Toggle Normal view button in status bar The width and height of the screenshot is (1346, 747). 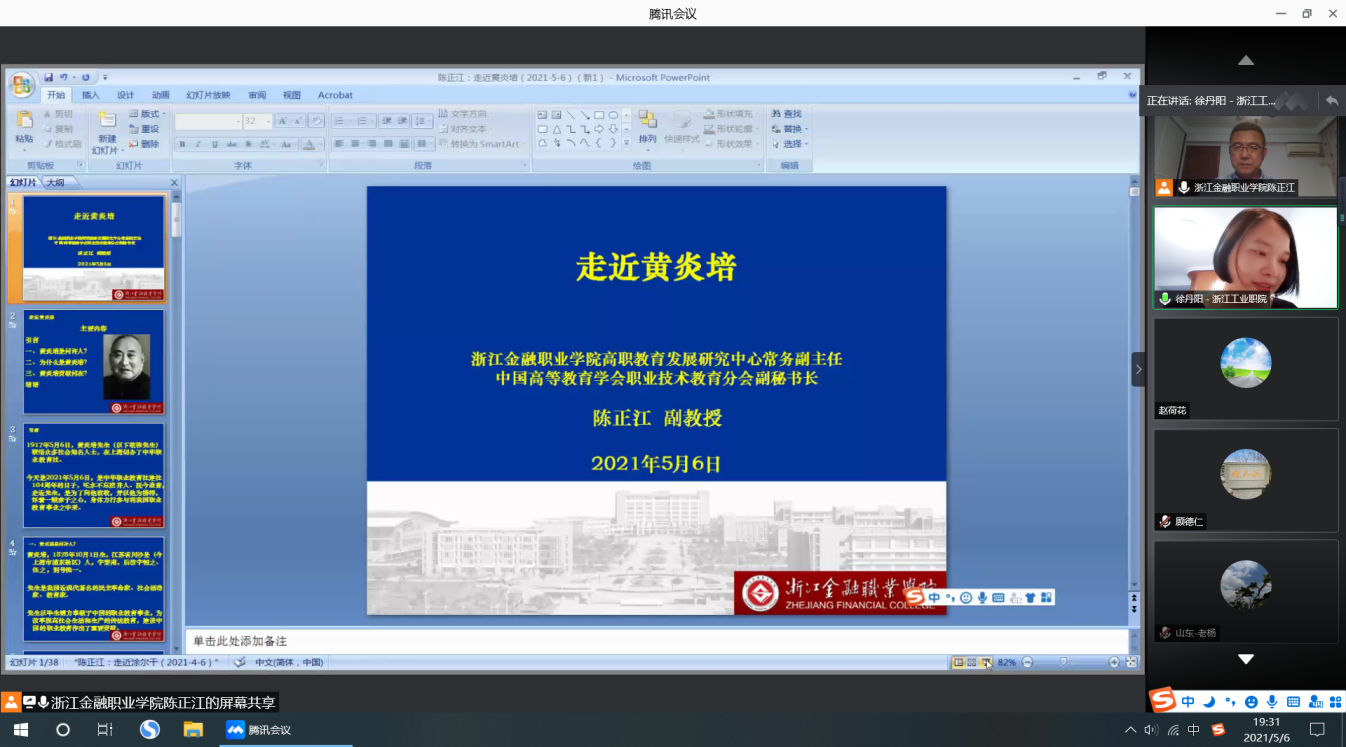pos(958,662)
